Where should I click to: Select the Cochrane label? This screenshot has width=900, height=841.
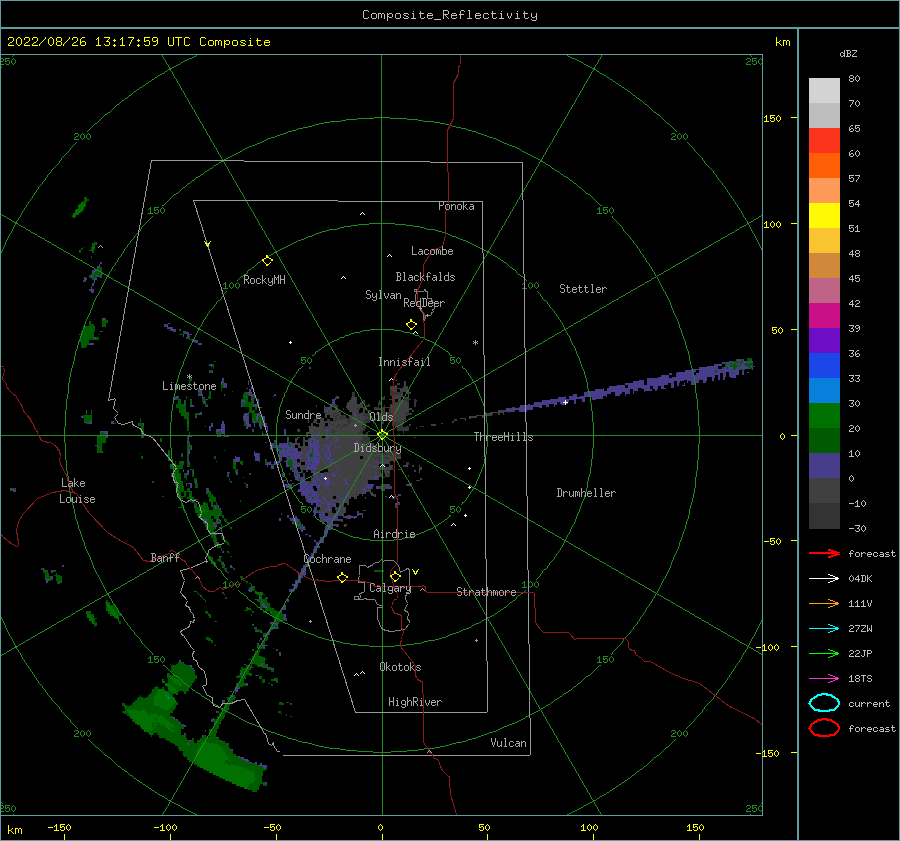[327, 559]
